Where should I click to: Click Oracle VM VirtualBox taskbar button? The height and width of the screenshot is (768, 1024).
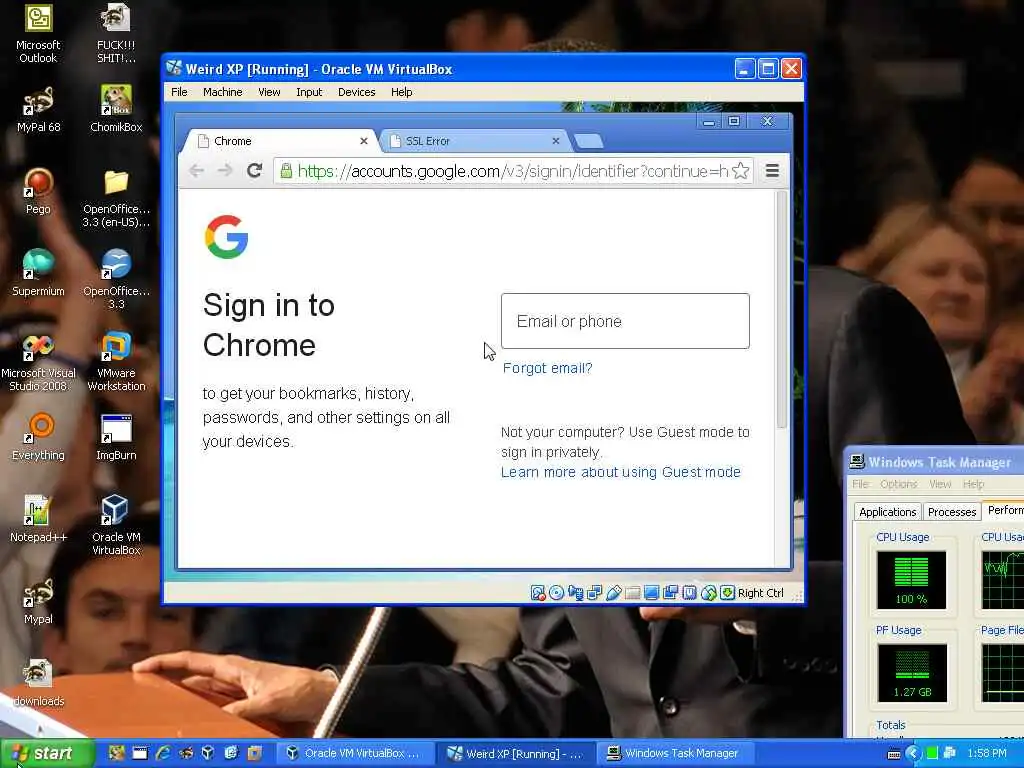tap(353, 754)
